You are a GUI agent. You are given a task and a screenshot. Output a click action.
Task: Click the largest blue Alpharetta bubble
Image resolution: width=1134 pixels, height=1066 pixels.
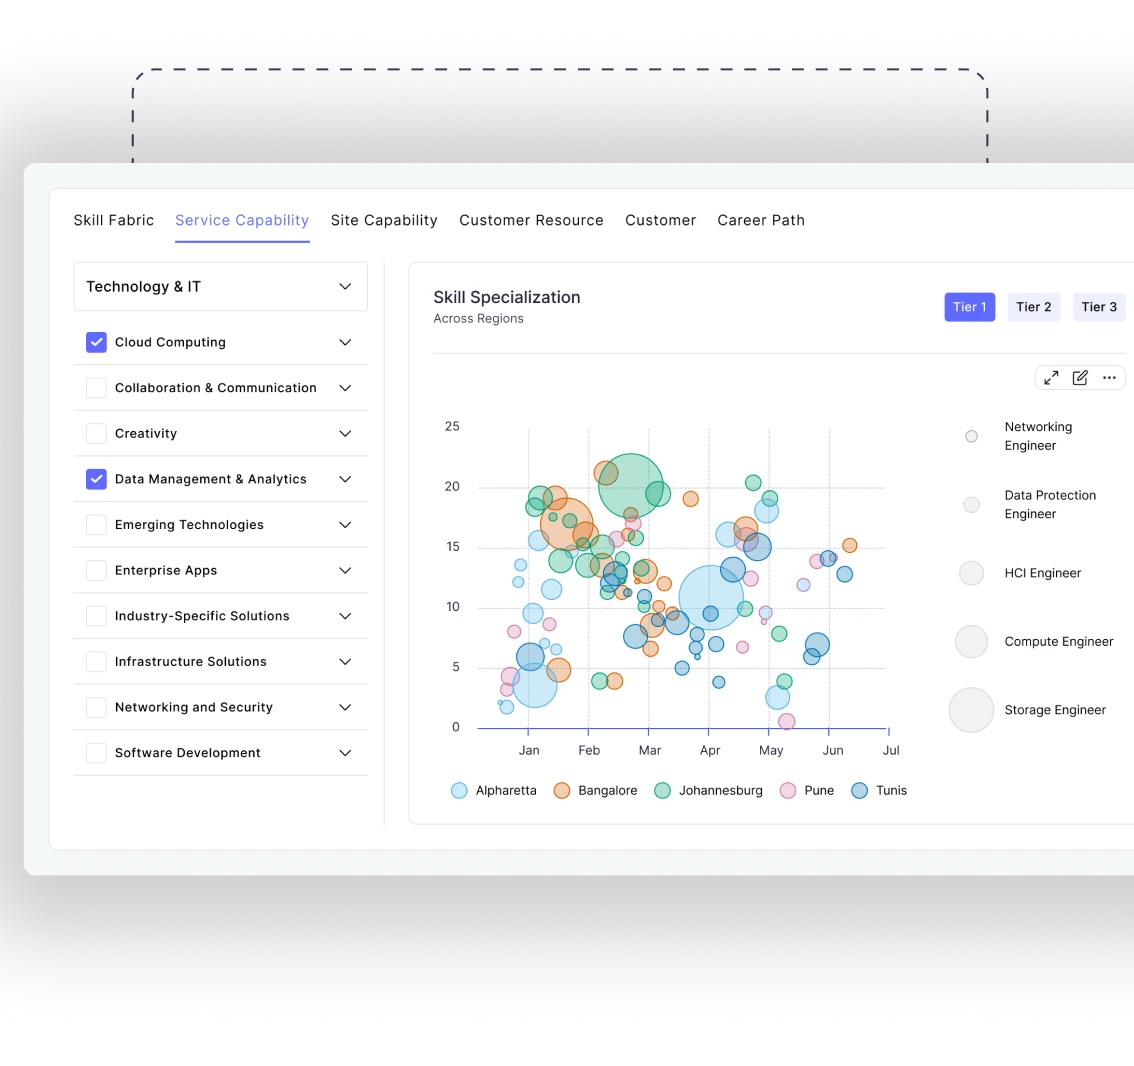pos(711,597)
